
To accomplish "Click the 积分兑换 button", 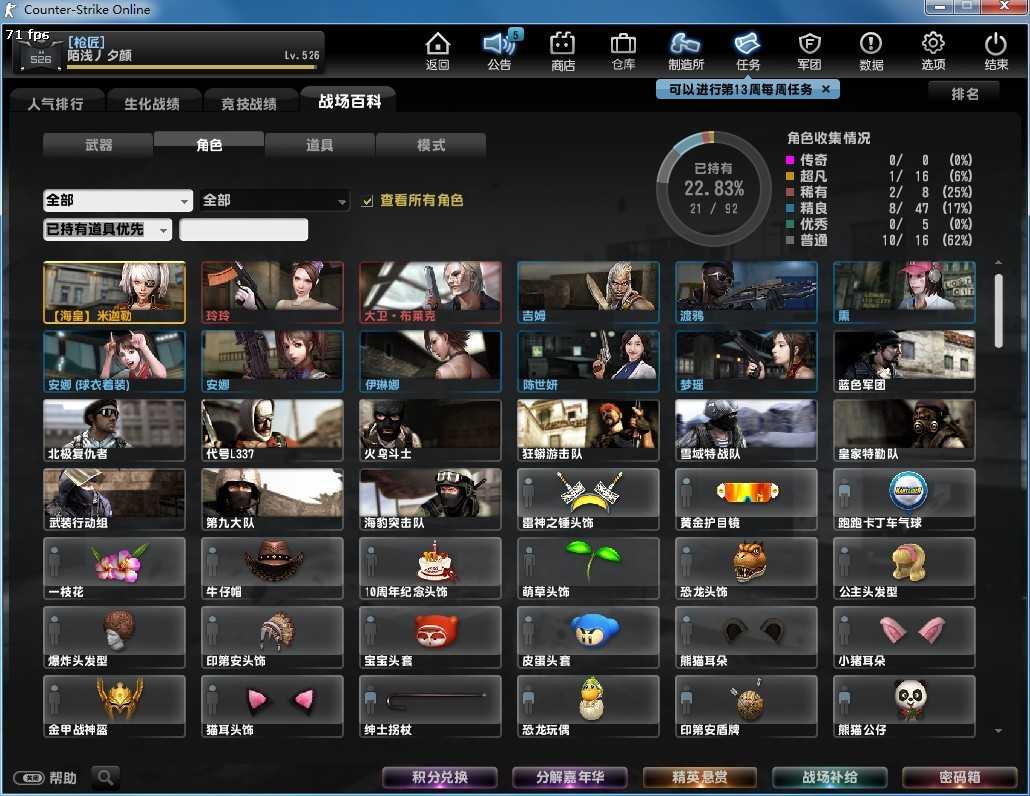I will pyautogui.click(x=439, y=777).
